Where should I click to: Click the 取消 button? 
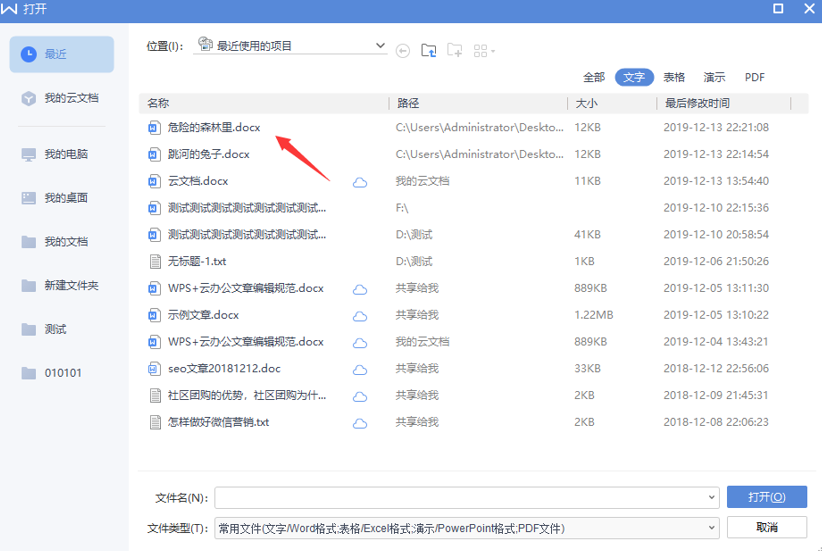tap(766, 527)
